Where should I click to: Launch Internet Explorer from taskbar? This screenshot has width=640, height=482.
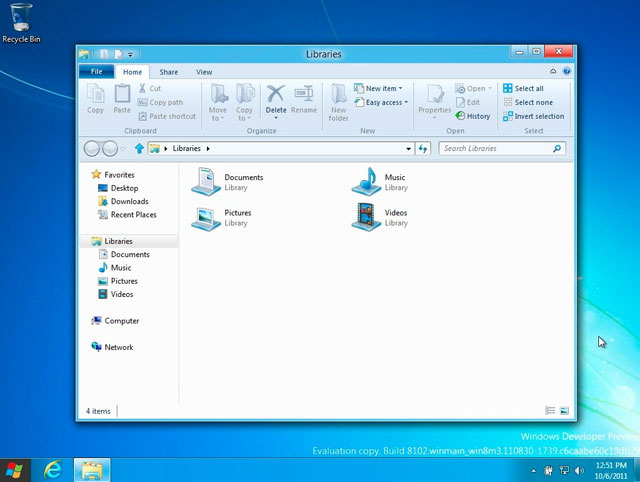tap(53, 470)
